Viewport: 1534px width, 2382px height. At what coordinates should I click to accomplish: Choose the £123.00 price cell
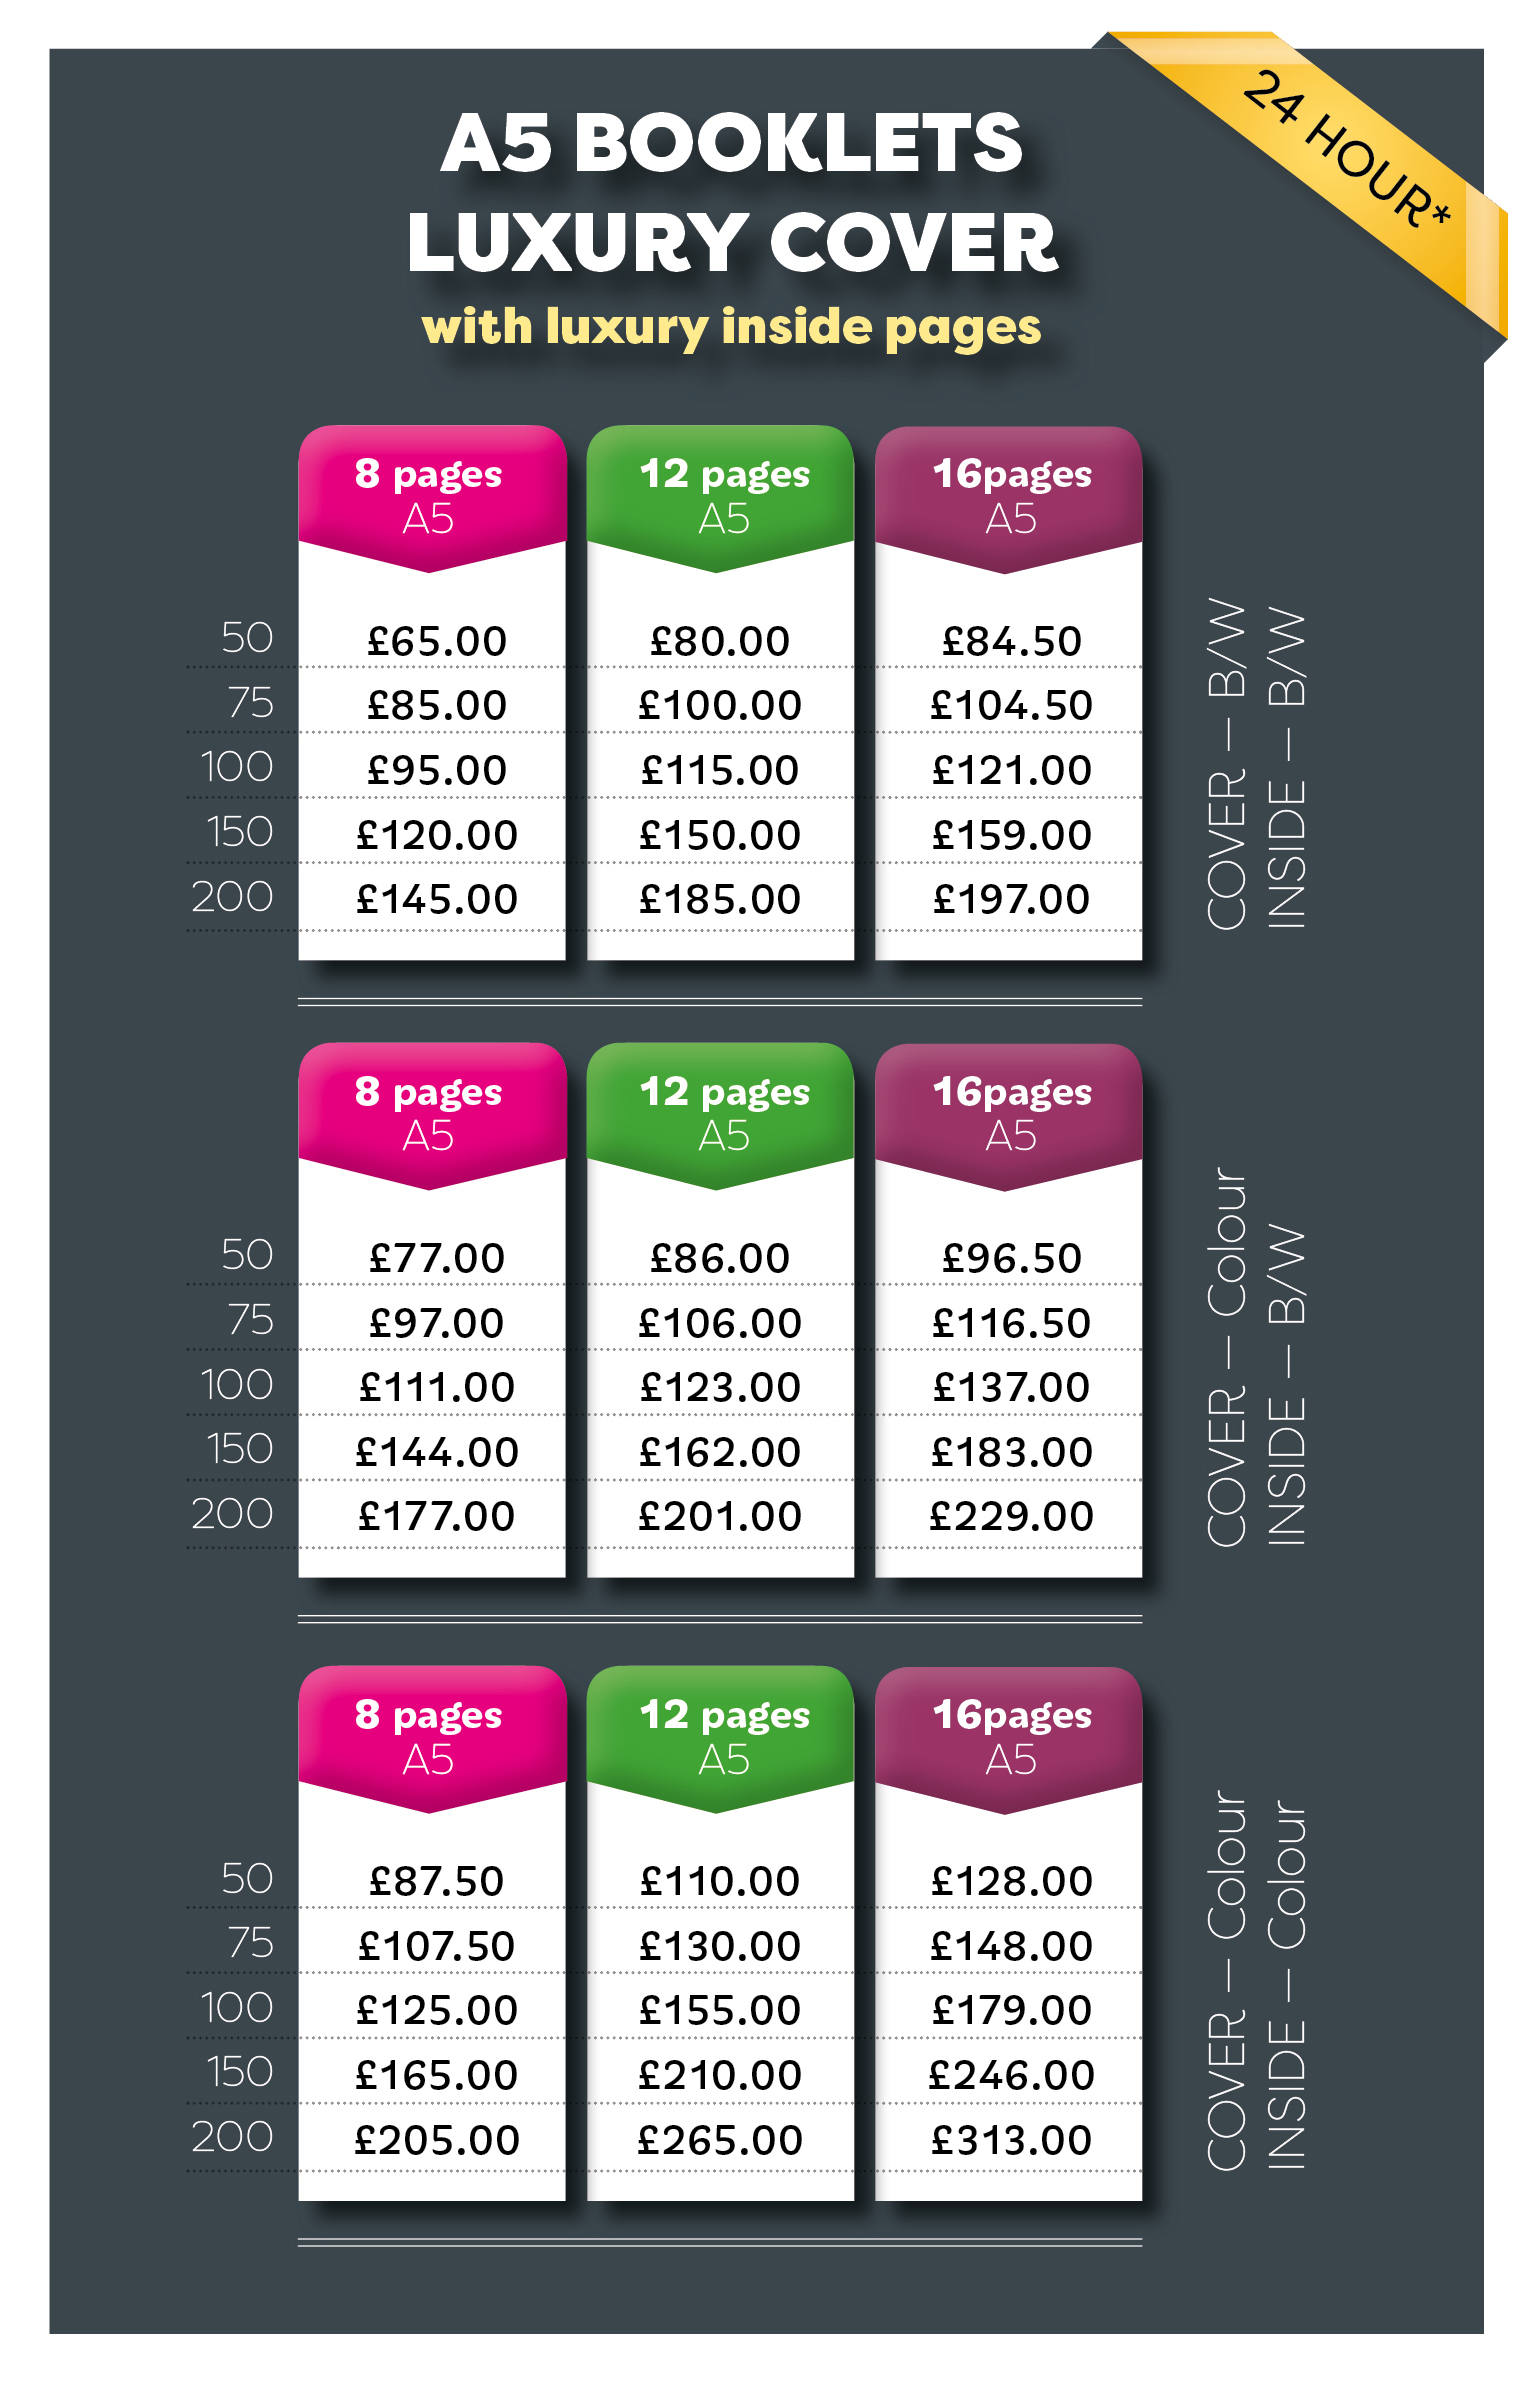coord(720,1388)
